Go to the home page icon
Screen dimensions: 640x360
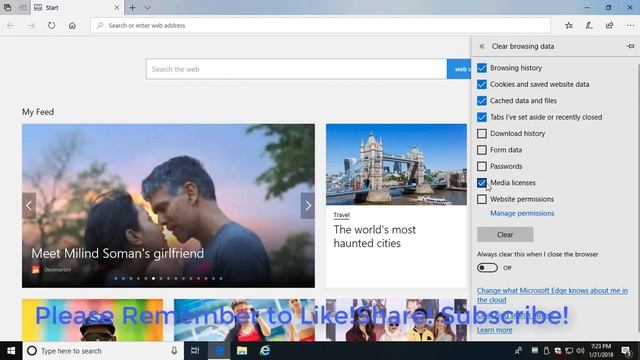72,25
